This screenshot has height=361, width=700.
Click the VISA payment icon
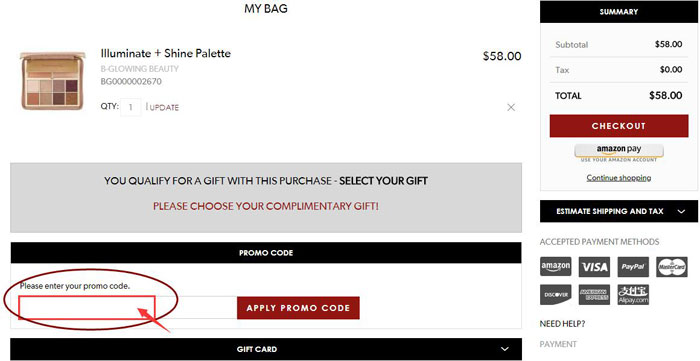coord(594,267)
